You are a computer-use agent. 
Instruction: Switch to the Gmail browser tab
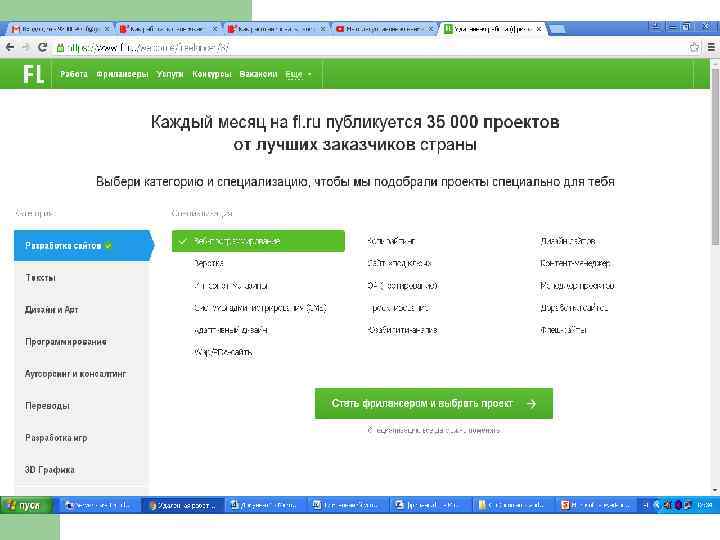tap(61, 28)
